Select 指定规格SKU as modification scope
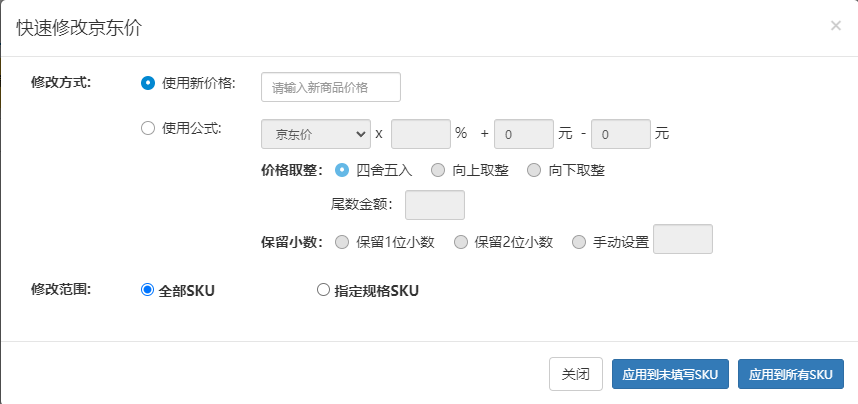The image size is (858, 404). click(323, 290)
